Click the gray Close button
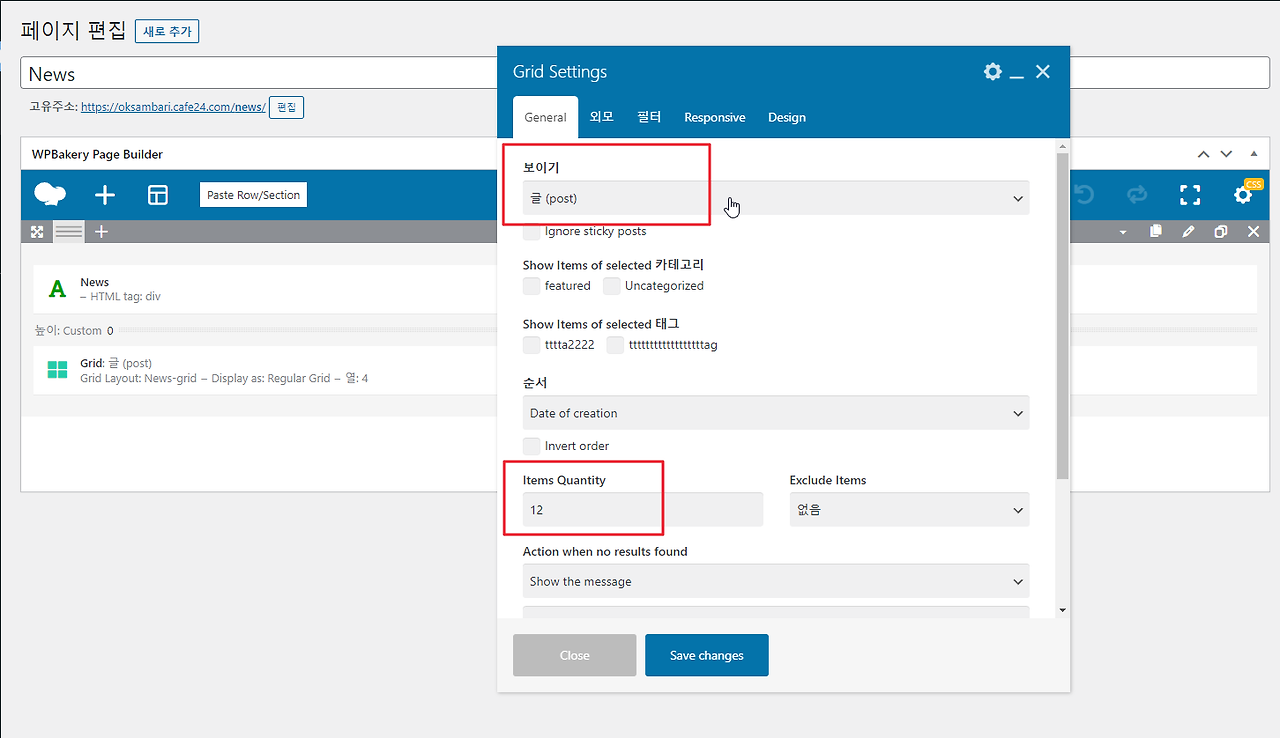1280x738 pixels. pos(575,655)
